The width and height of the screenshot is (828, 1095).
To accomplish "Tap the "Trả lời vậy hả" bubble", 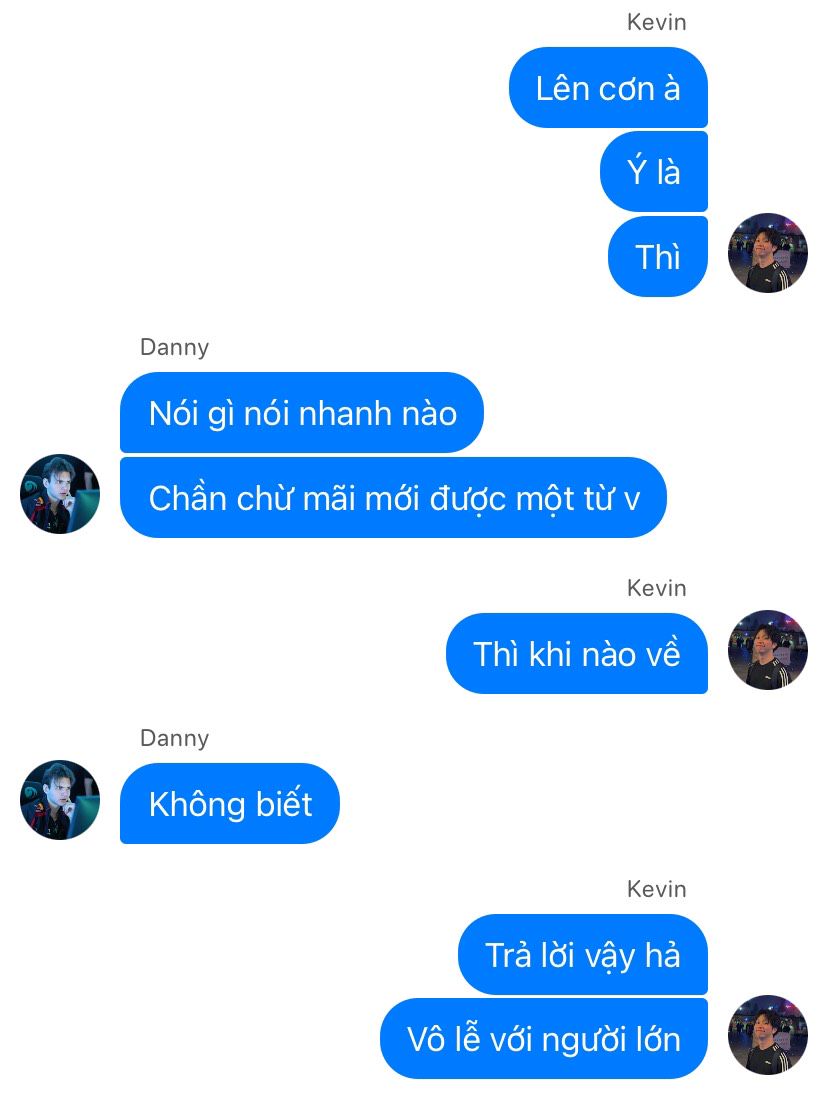I will pyautogui.click(x=583, y=954).
